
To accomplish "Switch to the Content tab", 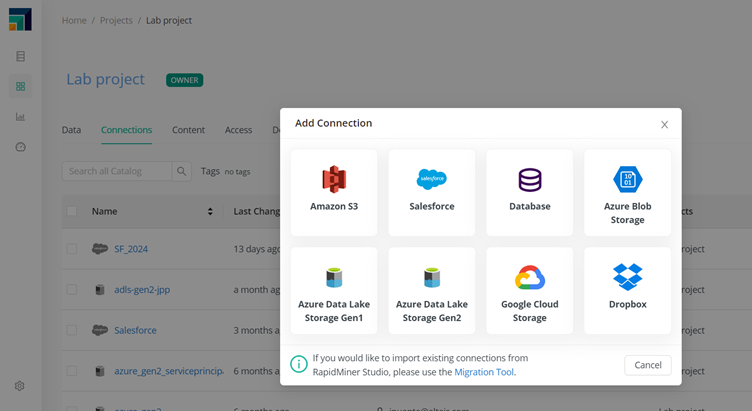I will point(188,130).
